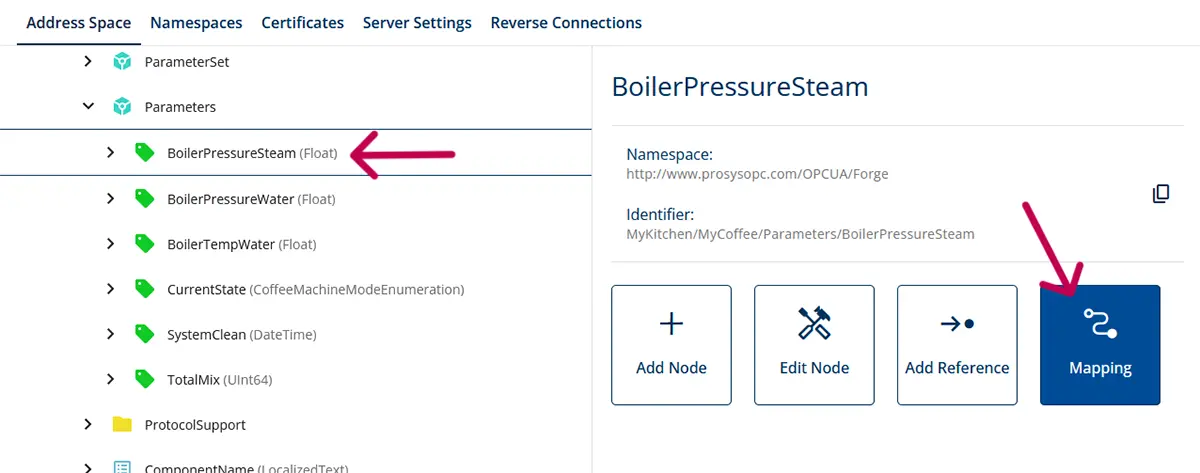
Task: Click the green tag icon beside BoilerPressureSteam
Action: click(x=145, y=153)
